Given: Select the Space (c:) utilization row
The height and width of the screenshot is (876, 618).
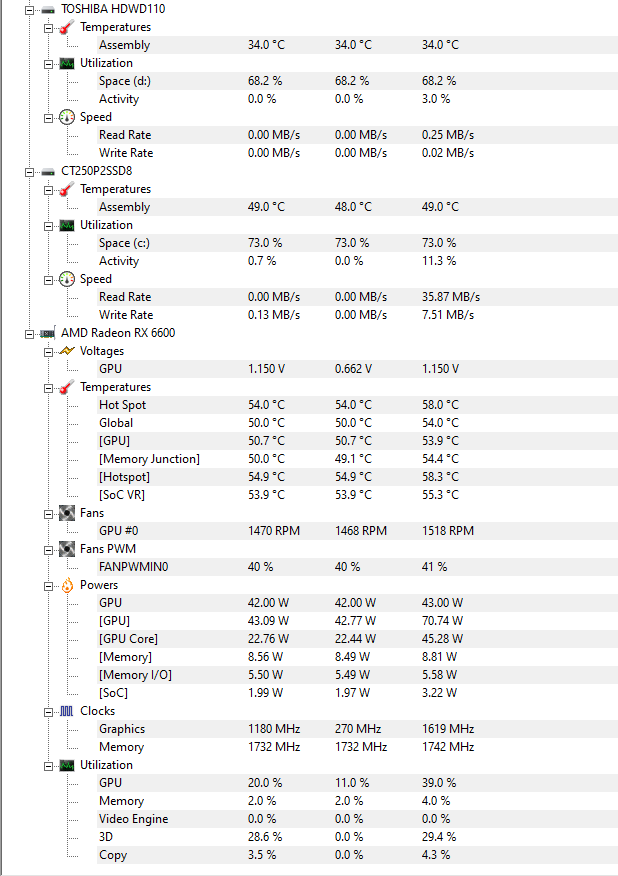Looking at the screenshot, I should [358, 243].
